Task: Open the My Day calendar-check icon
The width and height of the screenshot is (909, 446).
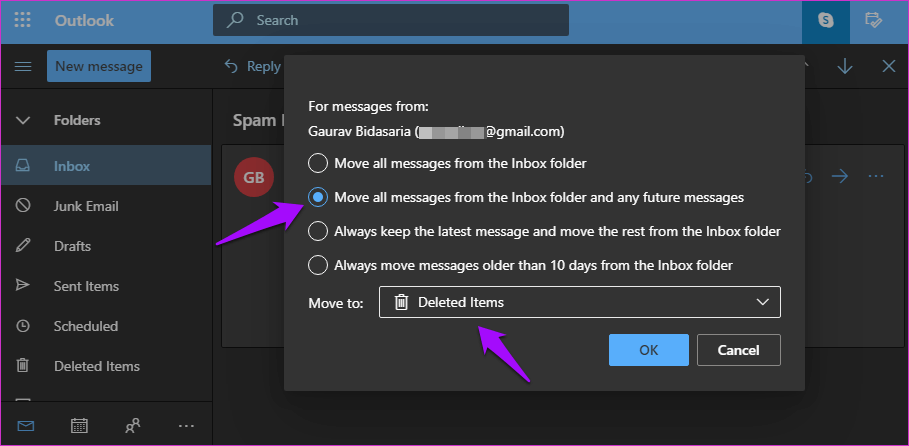Action: [x=873, y=20]
